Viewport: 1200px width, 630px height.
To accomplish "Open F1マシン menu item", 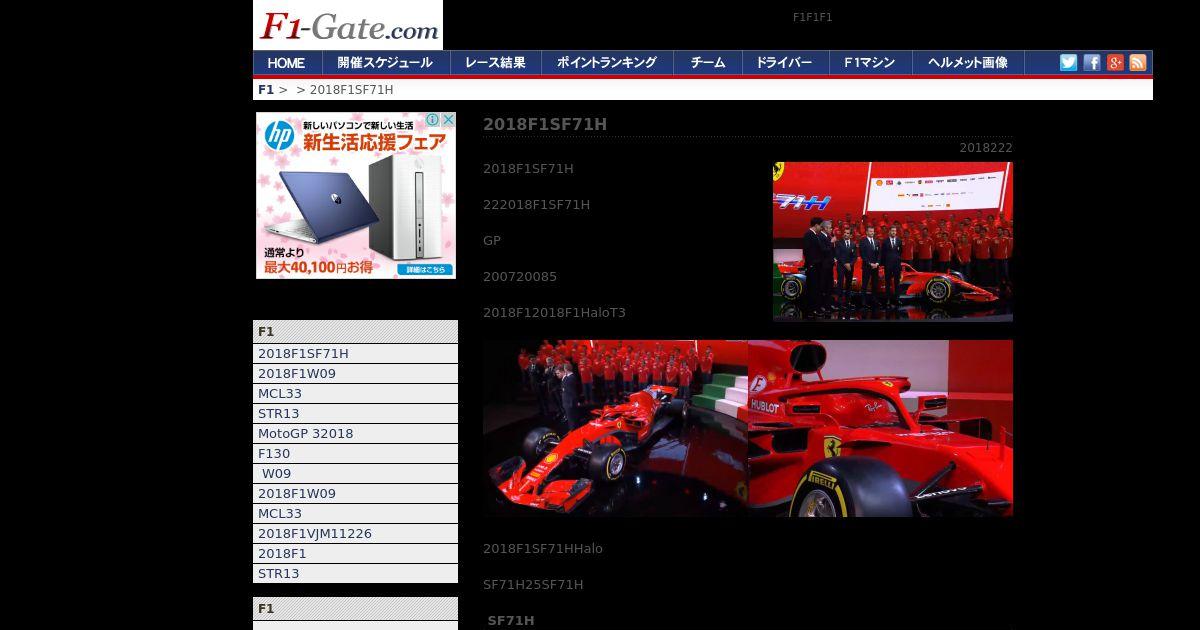I will tap(870, 62).
